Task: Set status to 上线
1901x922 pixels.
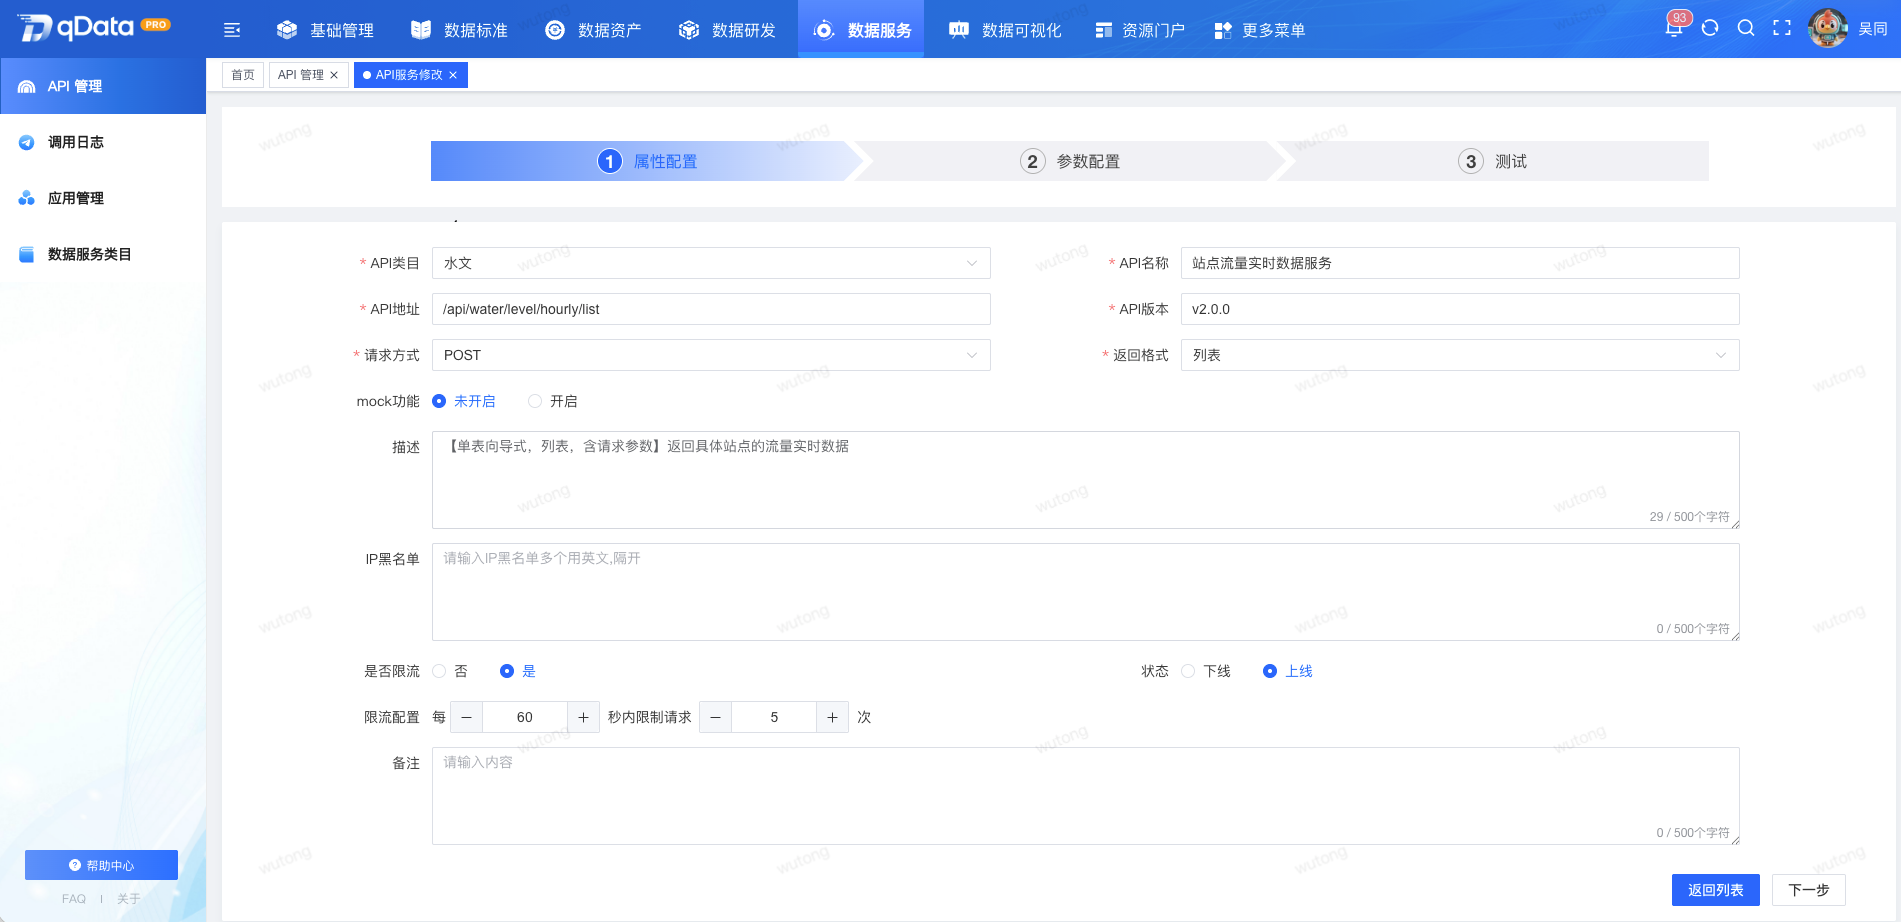Action: click(1288, 671)
